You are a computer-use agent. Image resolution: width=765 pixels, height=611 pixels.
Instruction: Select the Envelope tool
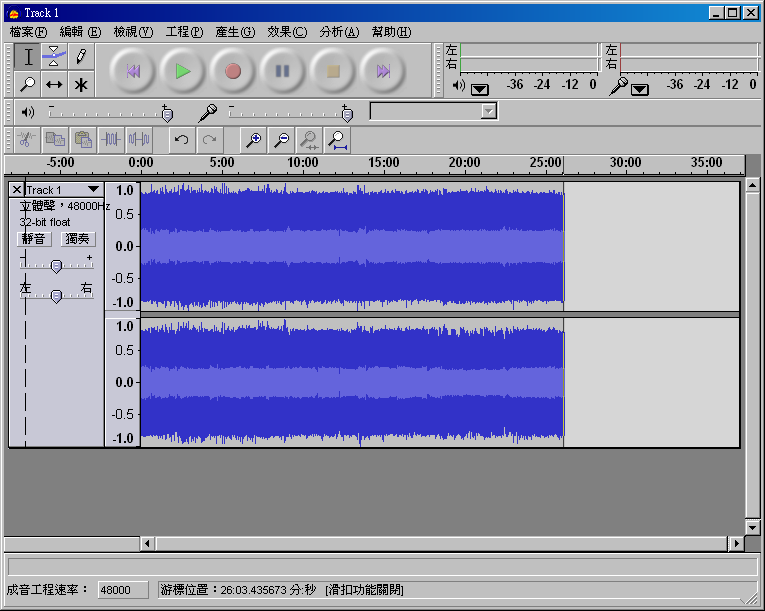click(55, 56)
